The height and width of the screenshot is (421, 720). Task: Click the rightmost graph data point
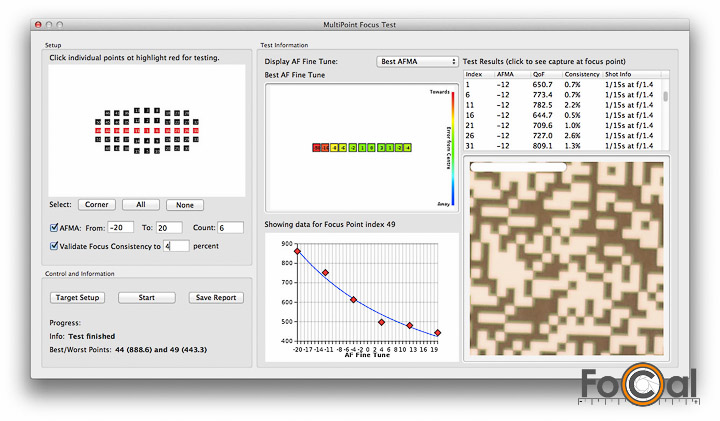click(438, 333)
